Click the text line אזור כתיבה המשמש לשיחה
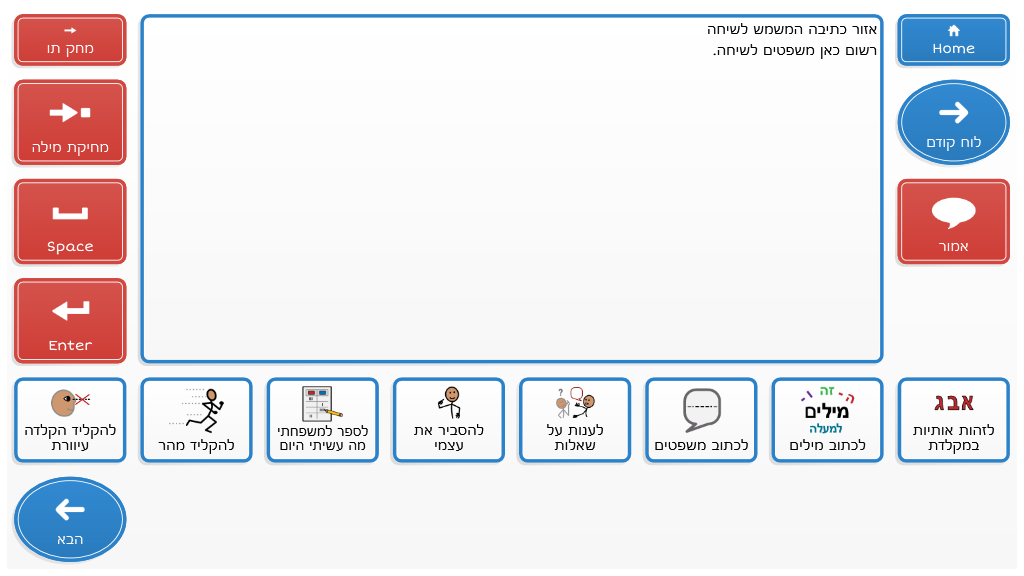Image resolution: width=1024 pixels, height=576 pixels. coord(791,30)
